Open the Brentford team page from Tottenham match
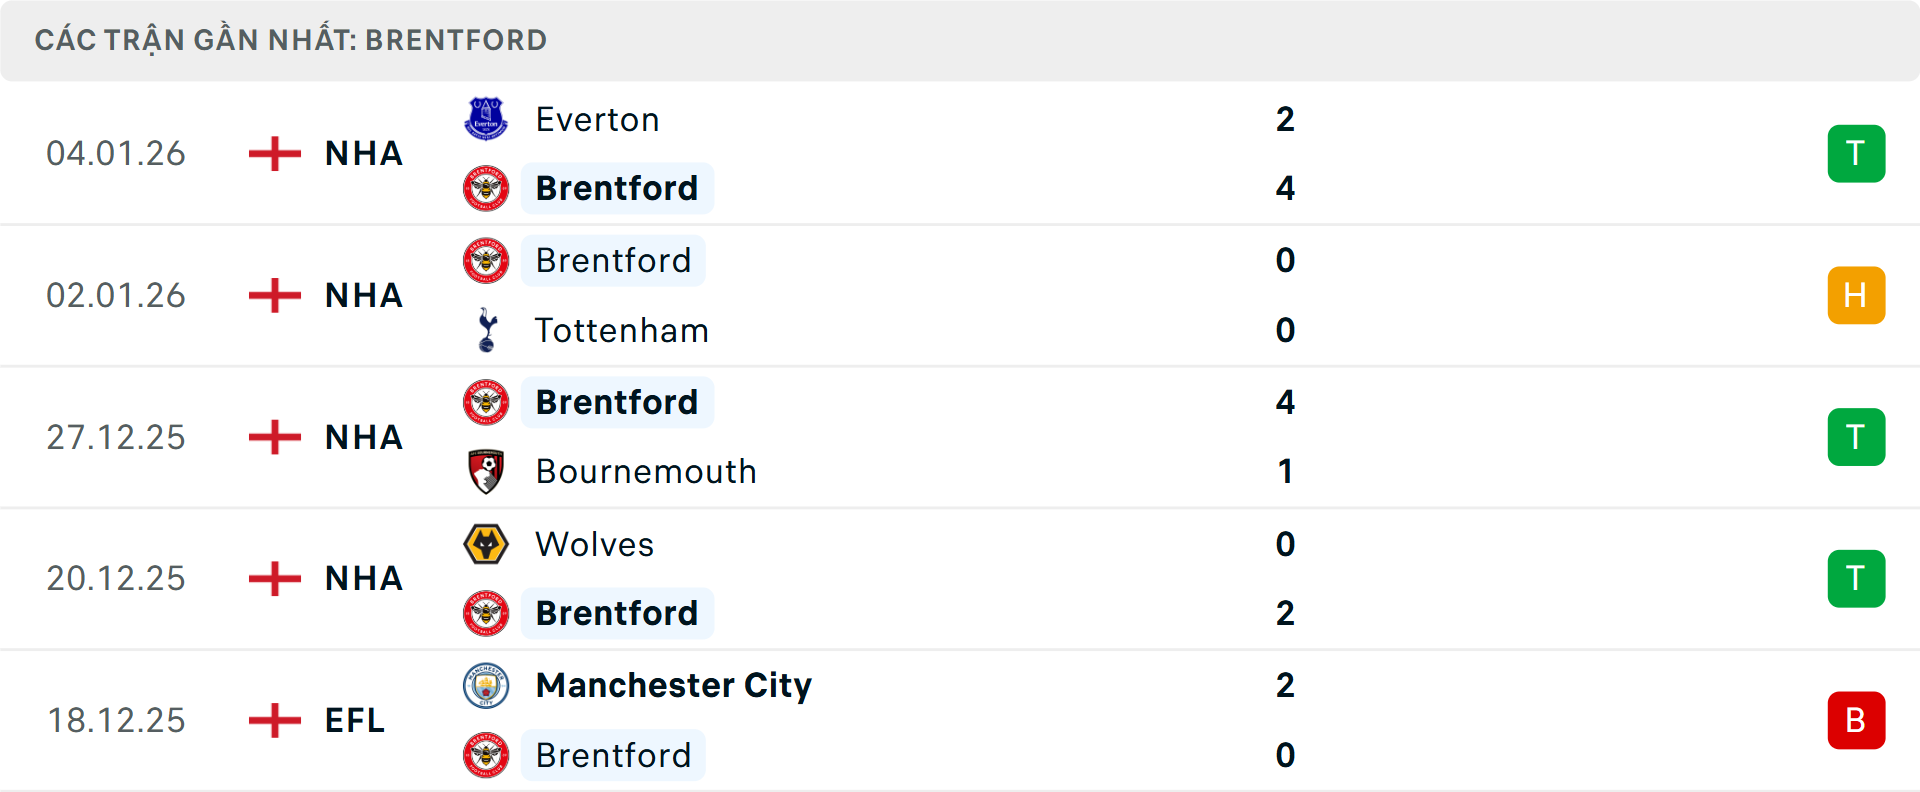The image size is (1920, 792). (x=613, y=260)
